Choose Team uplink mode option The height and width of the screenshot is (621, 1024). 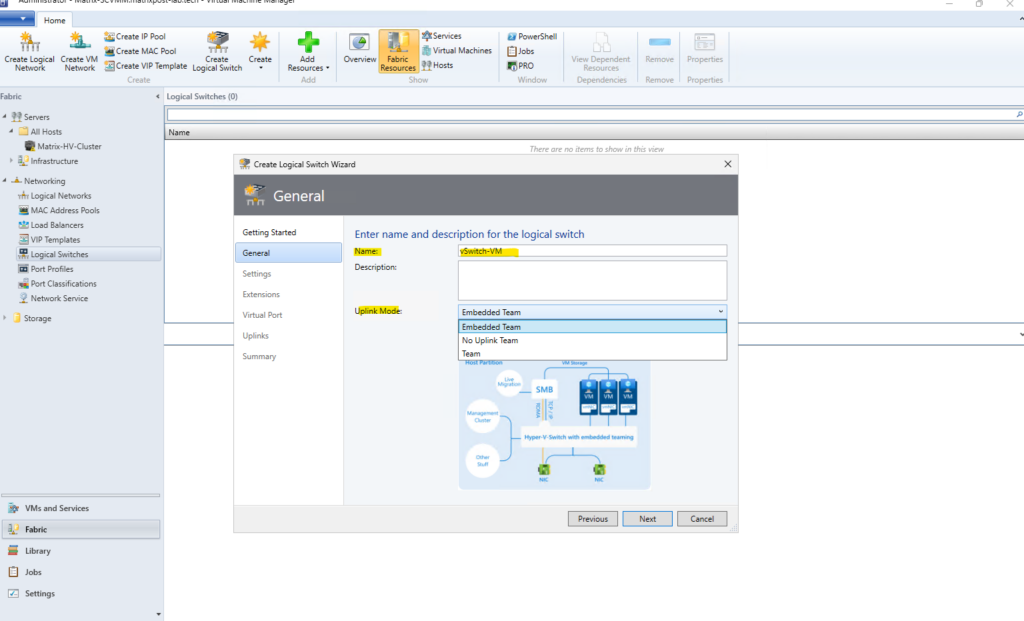click(x=592, y=353)
